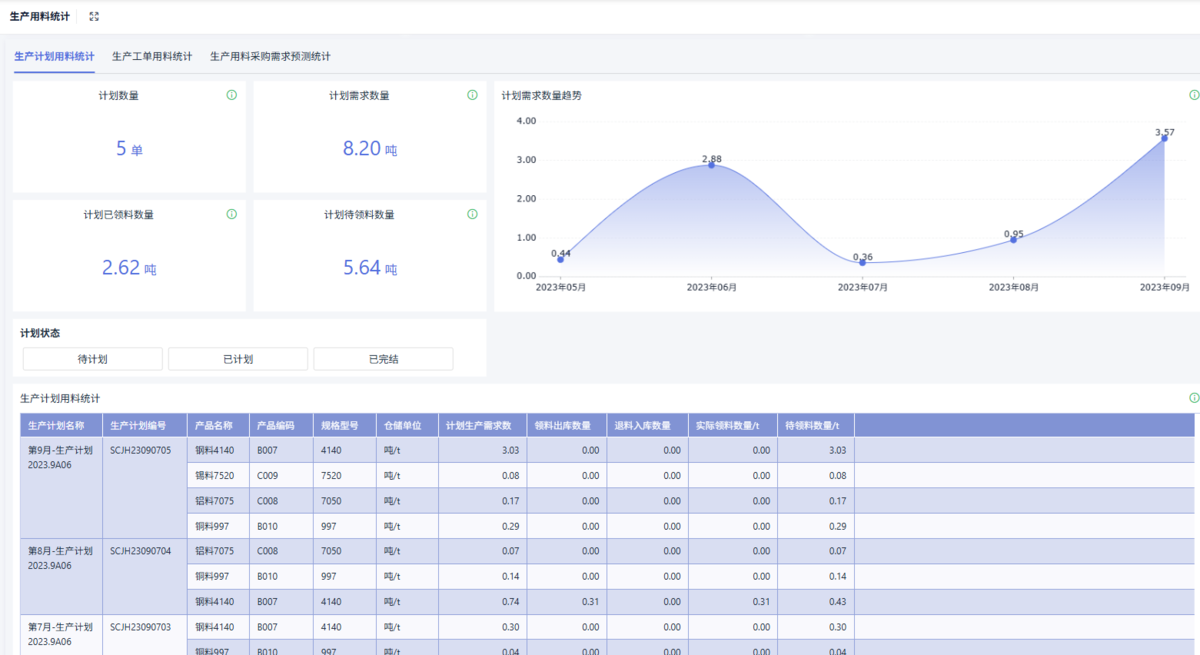Click info icon on 计划需求数量趋势 chart
The image size is (1200, 655).
(1194, 95)
